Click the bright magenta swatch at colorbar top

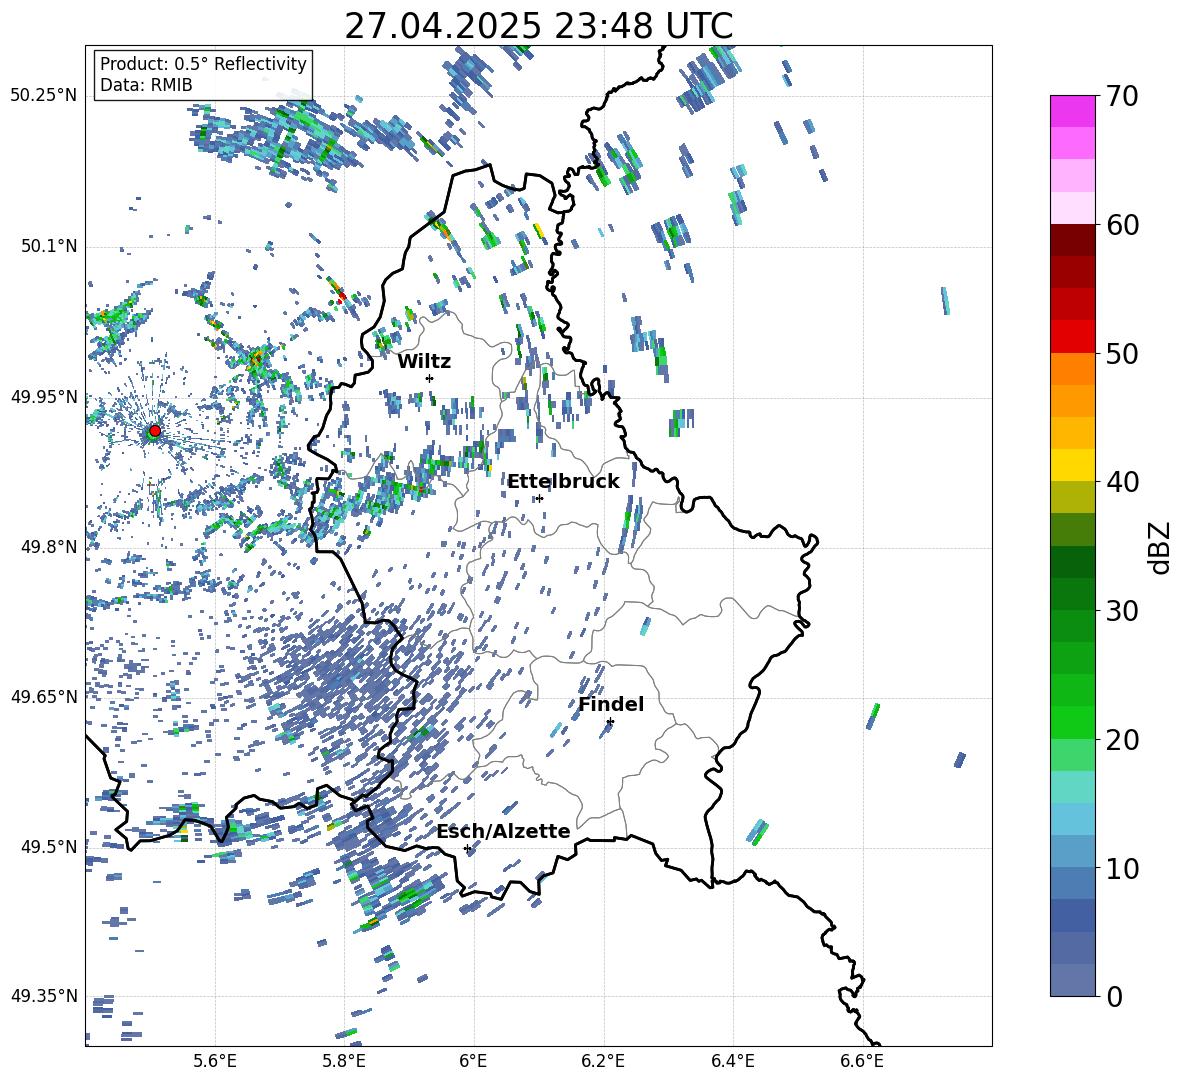click(x=1073, y=112)
